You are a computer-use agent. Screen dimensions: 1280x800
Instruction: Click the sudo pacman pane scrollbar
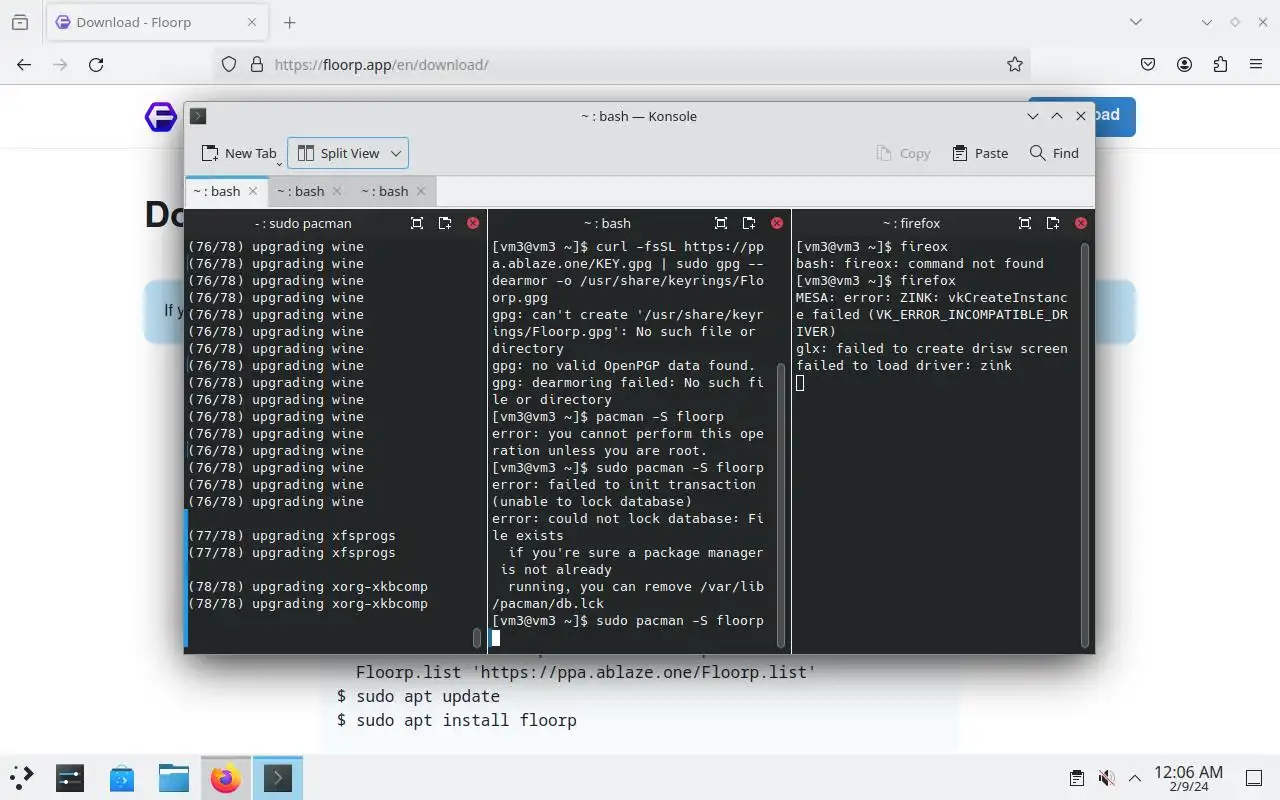coord(477,637)
